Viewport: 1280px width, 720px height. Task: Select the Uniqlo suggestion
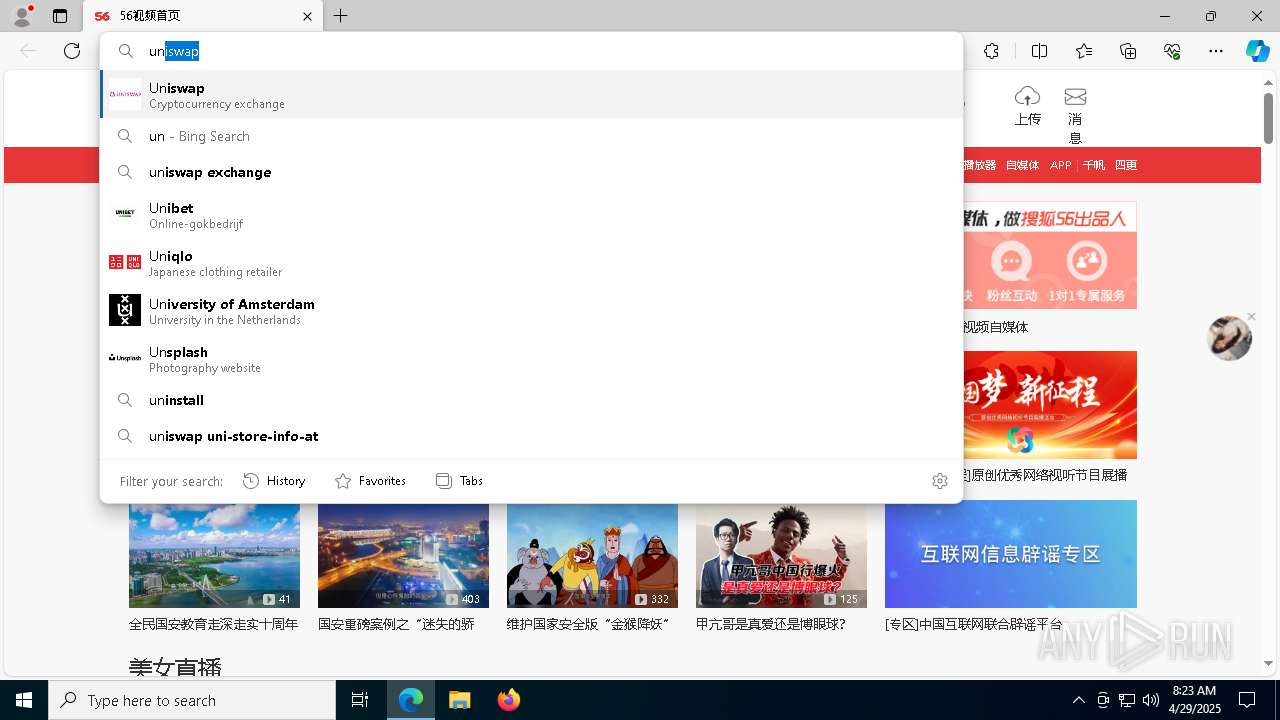[x=531, y=262]
